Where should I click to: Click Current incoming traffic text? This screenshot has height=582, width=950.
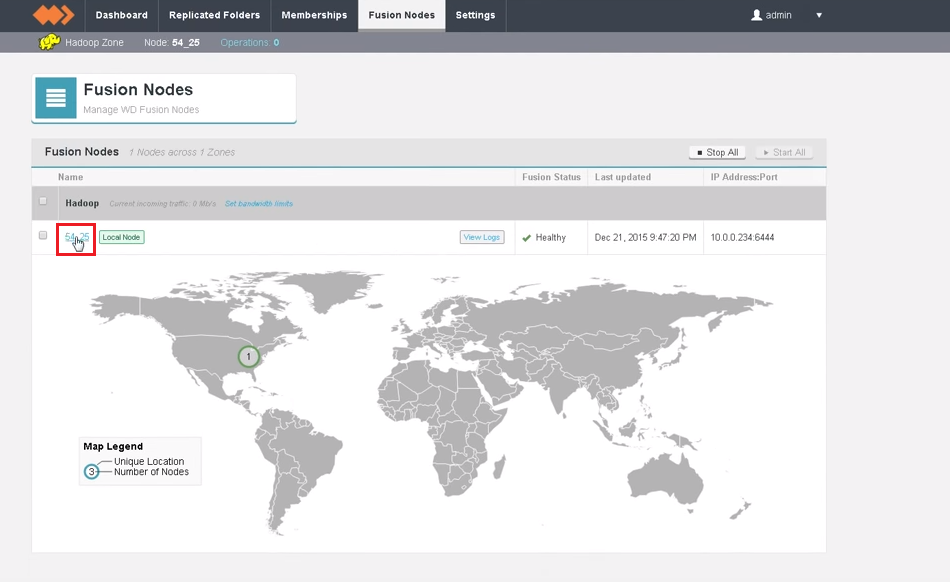[162, 203]
